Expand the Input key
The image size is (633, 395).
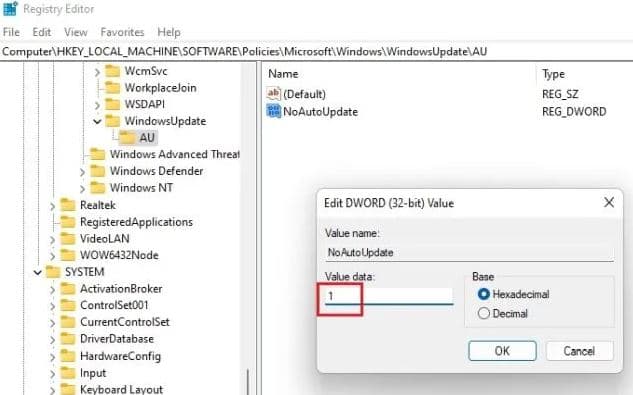(52, 374)
